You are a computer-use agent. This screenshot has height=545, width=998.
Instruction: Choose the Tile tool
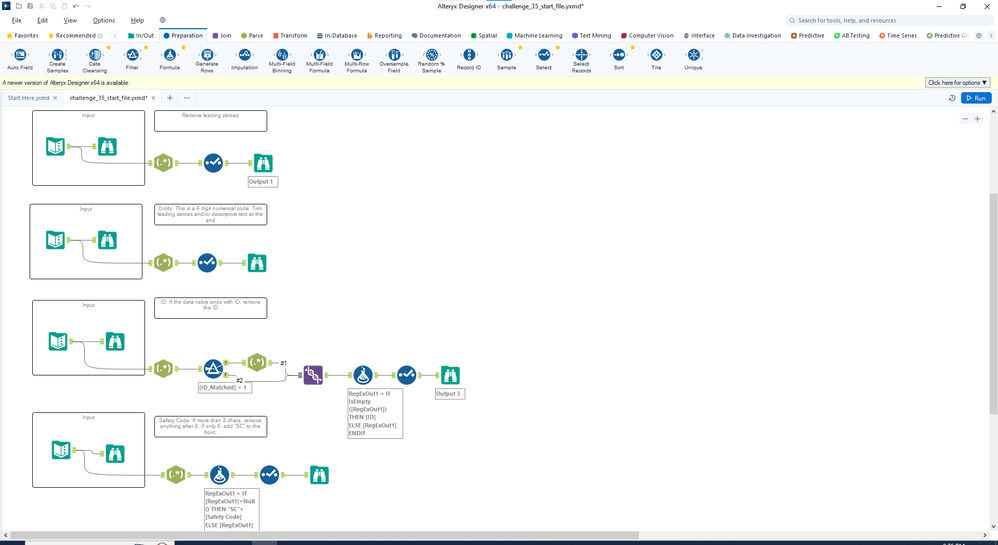656,55
